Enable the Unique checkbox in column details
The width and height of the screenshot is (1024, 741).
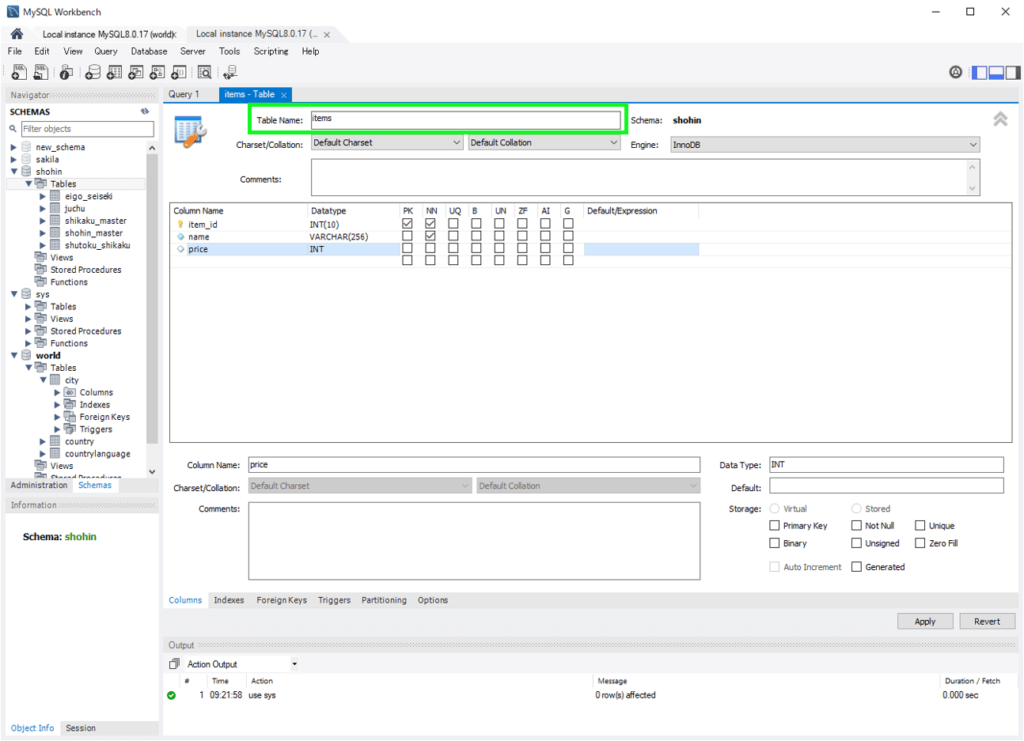pyautogui.click(x=920, y=526)
